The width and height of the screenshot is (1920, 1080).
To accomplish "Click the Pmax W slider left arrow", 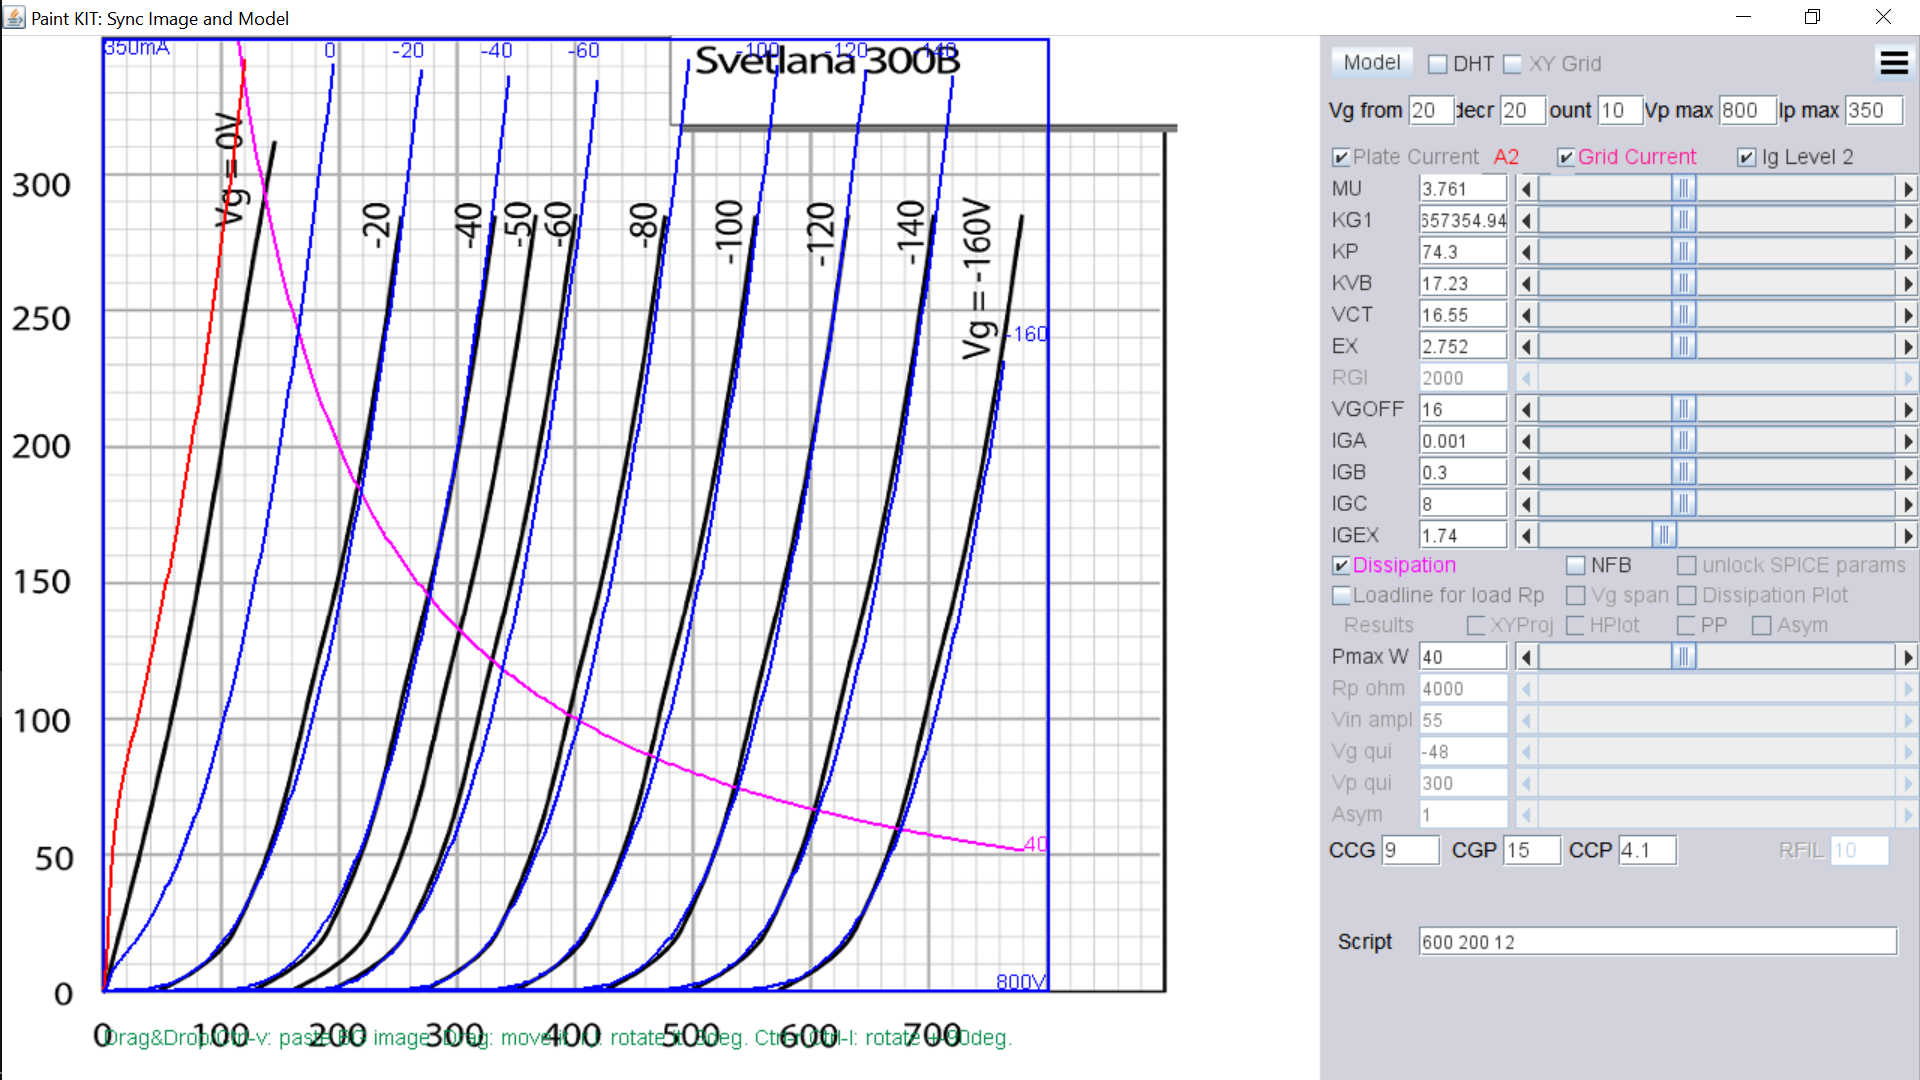I will click(x=1526, y=657).
